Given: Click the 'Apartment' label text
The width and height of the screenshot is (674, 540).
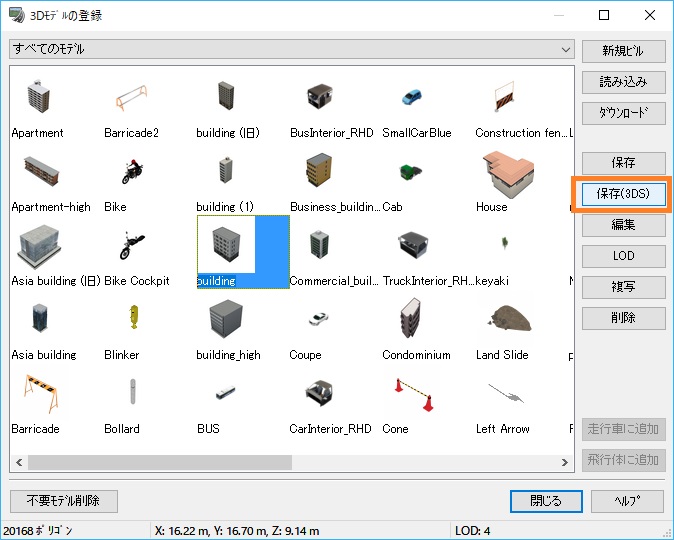Looking at the screenshot, I should (x=37, y=133).
